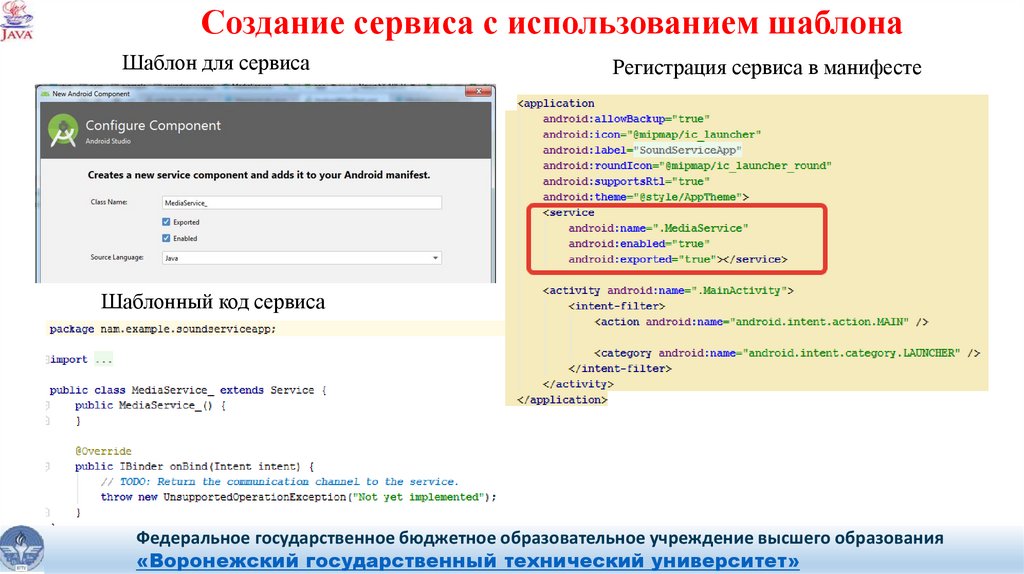Screen dimensions: 1024x574
Task: Uncheck the Exported checkbox
Action: click(166, 222)
